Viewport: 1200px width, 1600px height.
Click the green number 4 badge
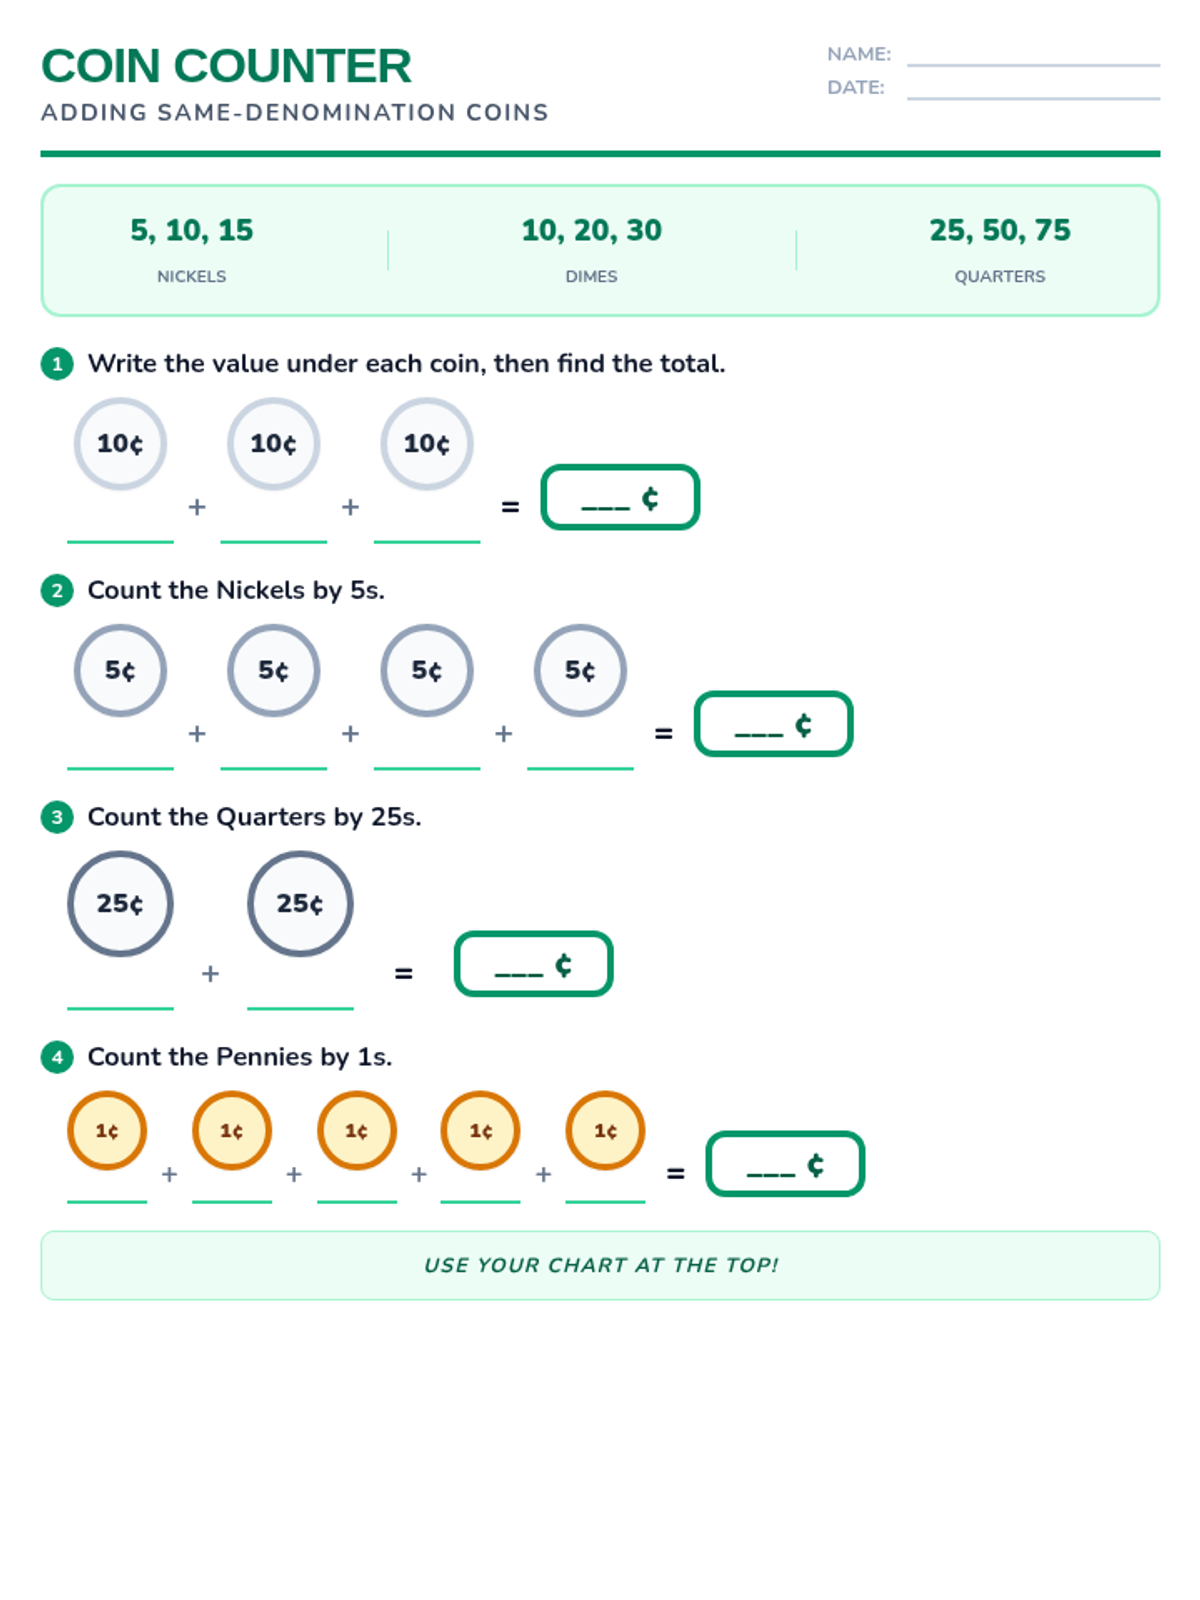pyautogui.click(x=57, y=1057)
